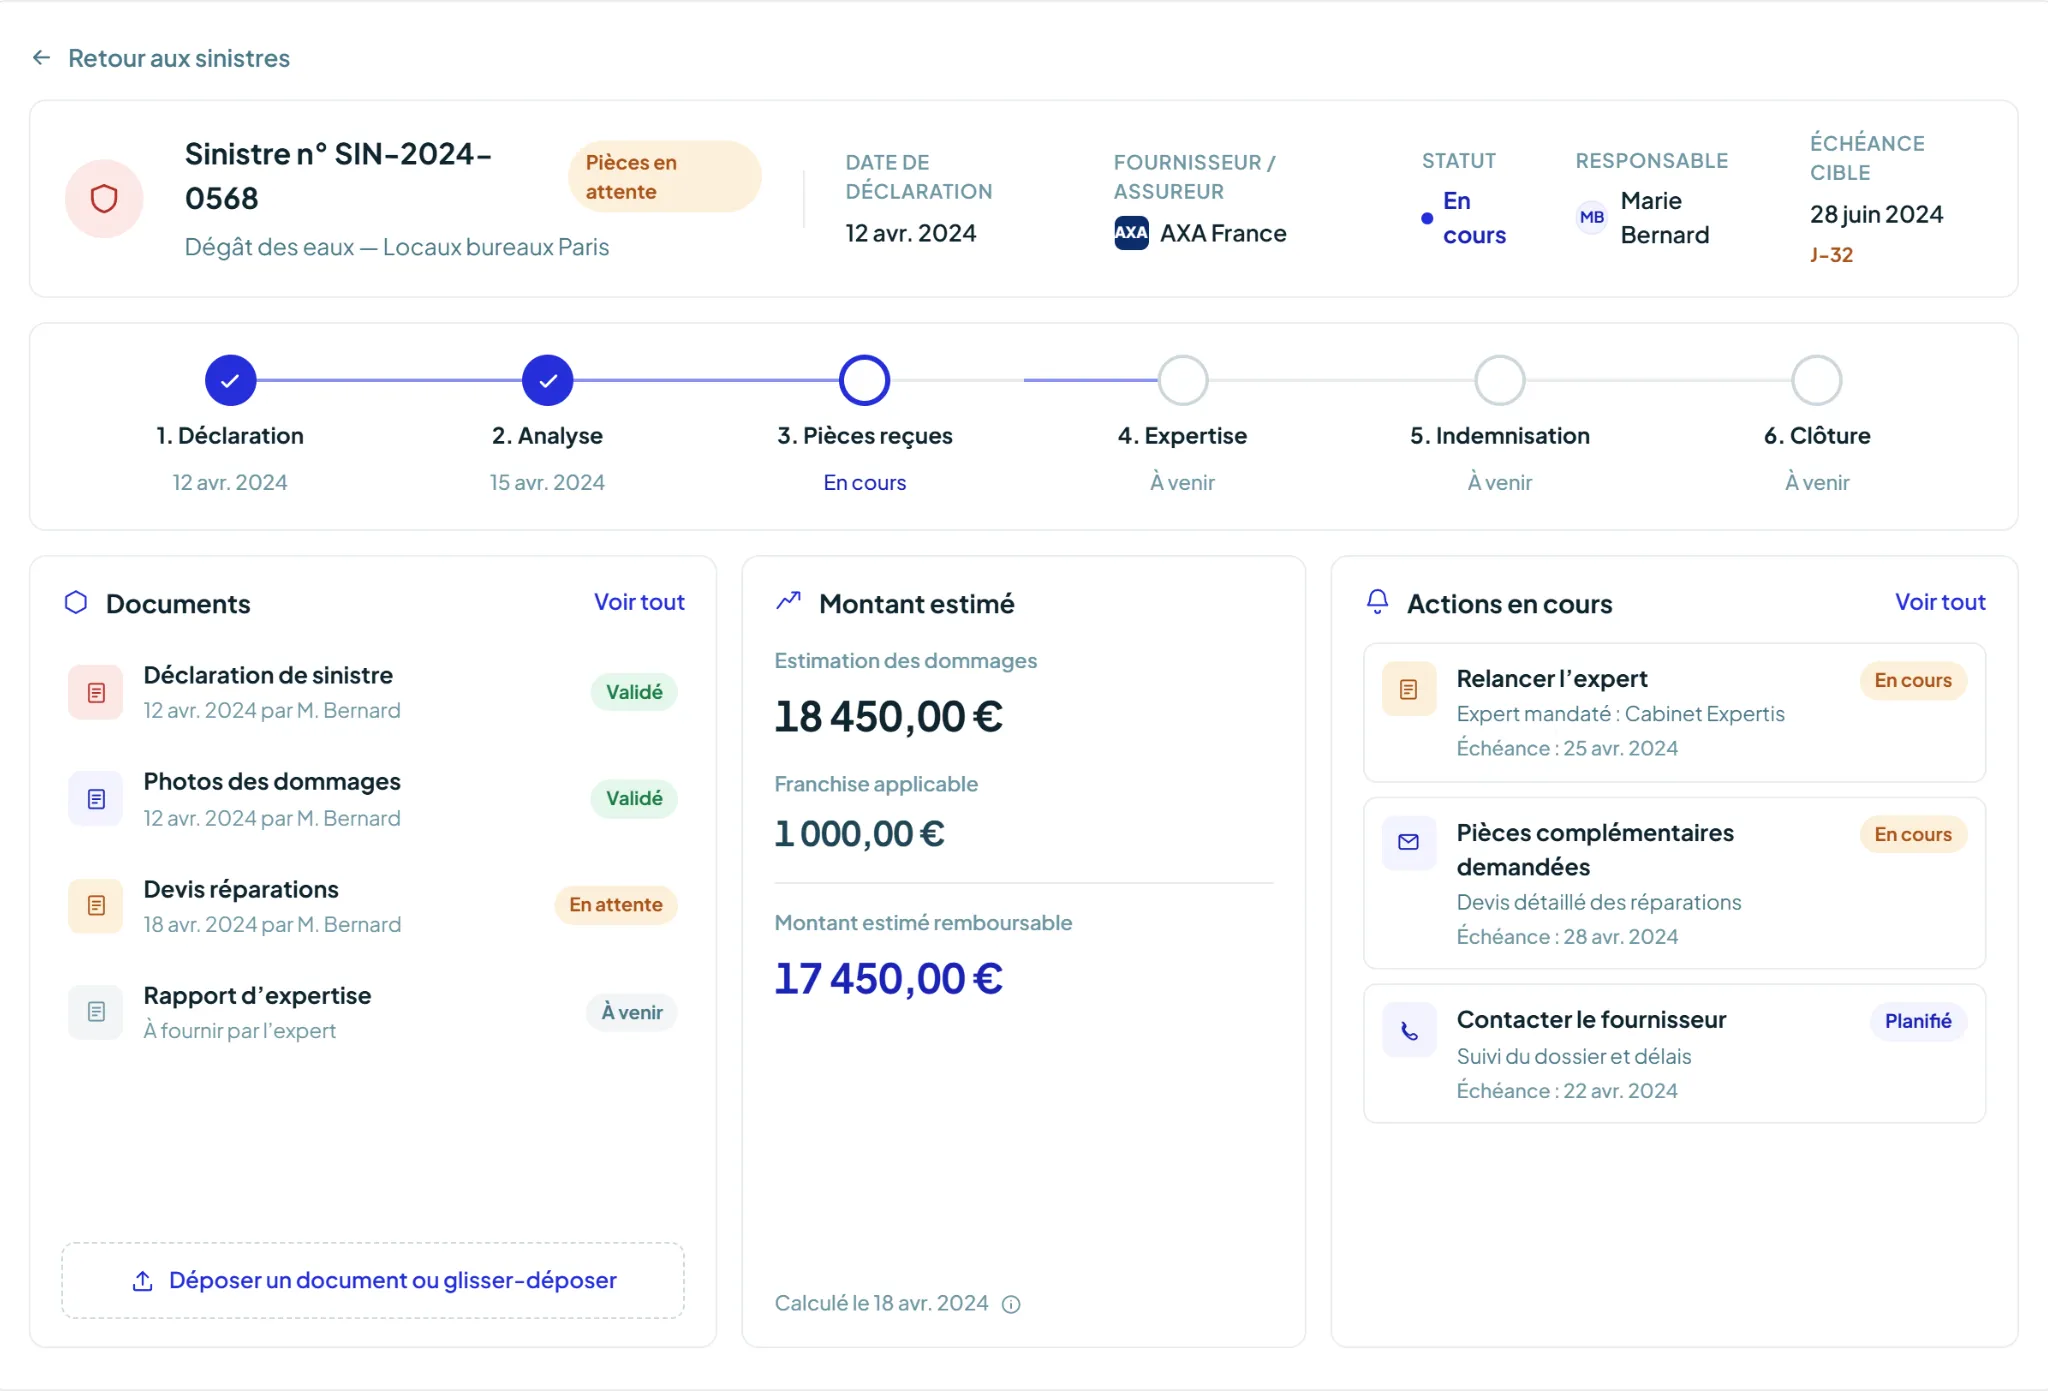Click the Planifié badge on Contacter le fournisseur

point(1918,1021)
